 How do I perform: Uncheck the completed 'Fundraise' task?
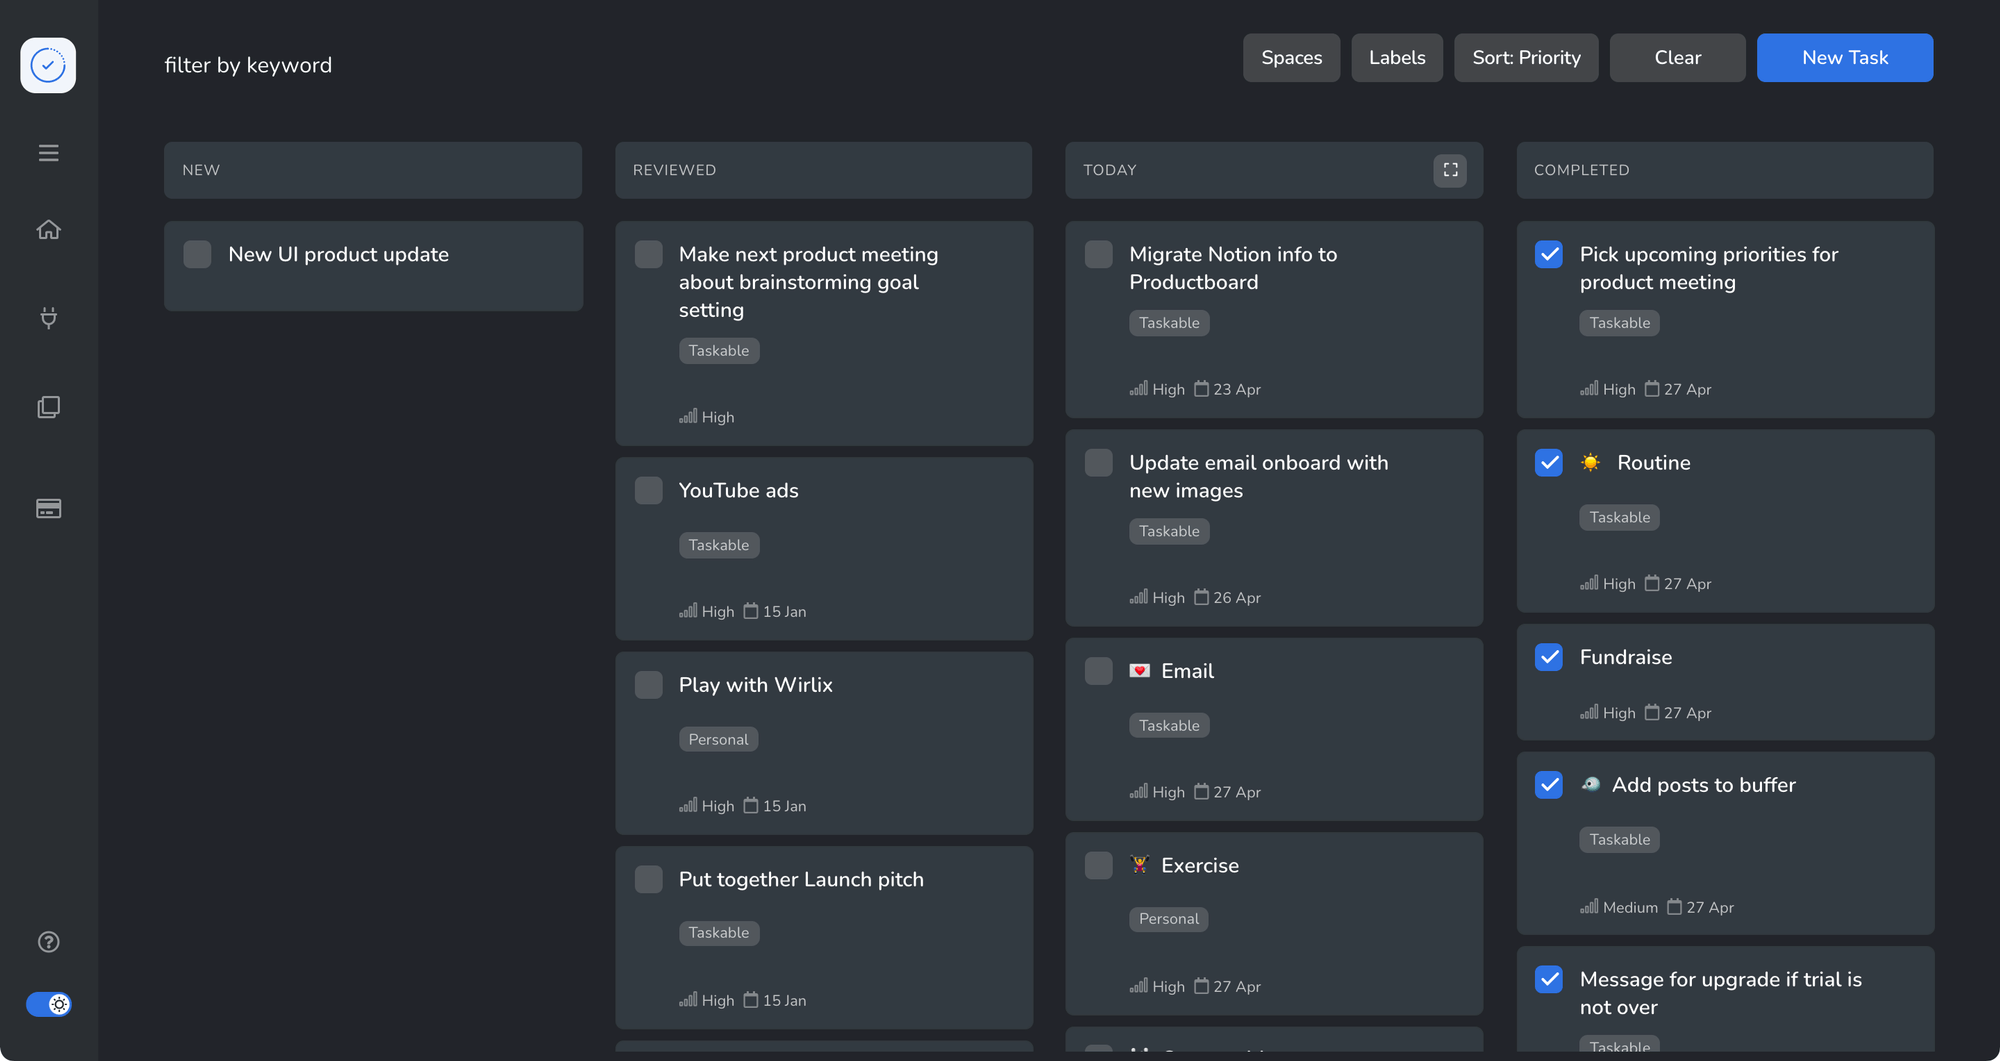point(1548,657)
